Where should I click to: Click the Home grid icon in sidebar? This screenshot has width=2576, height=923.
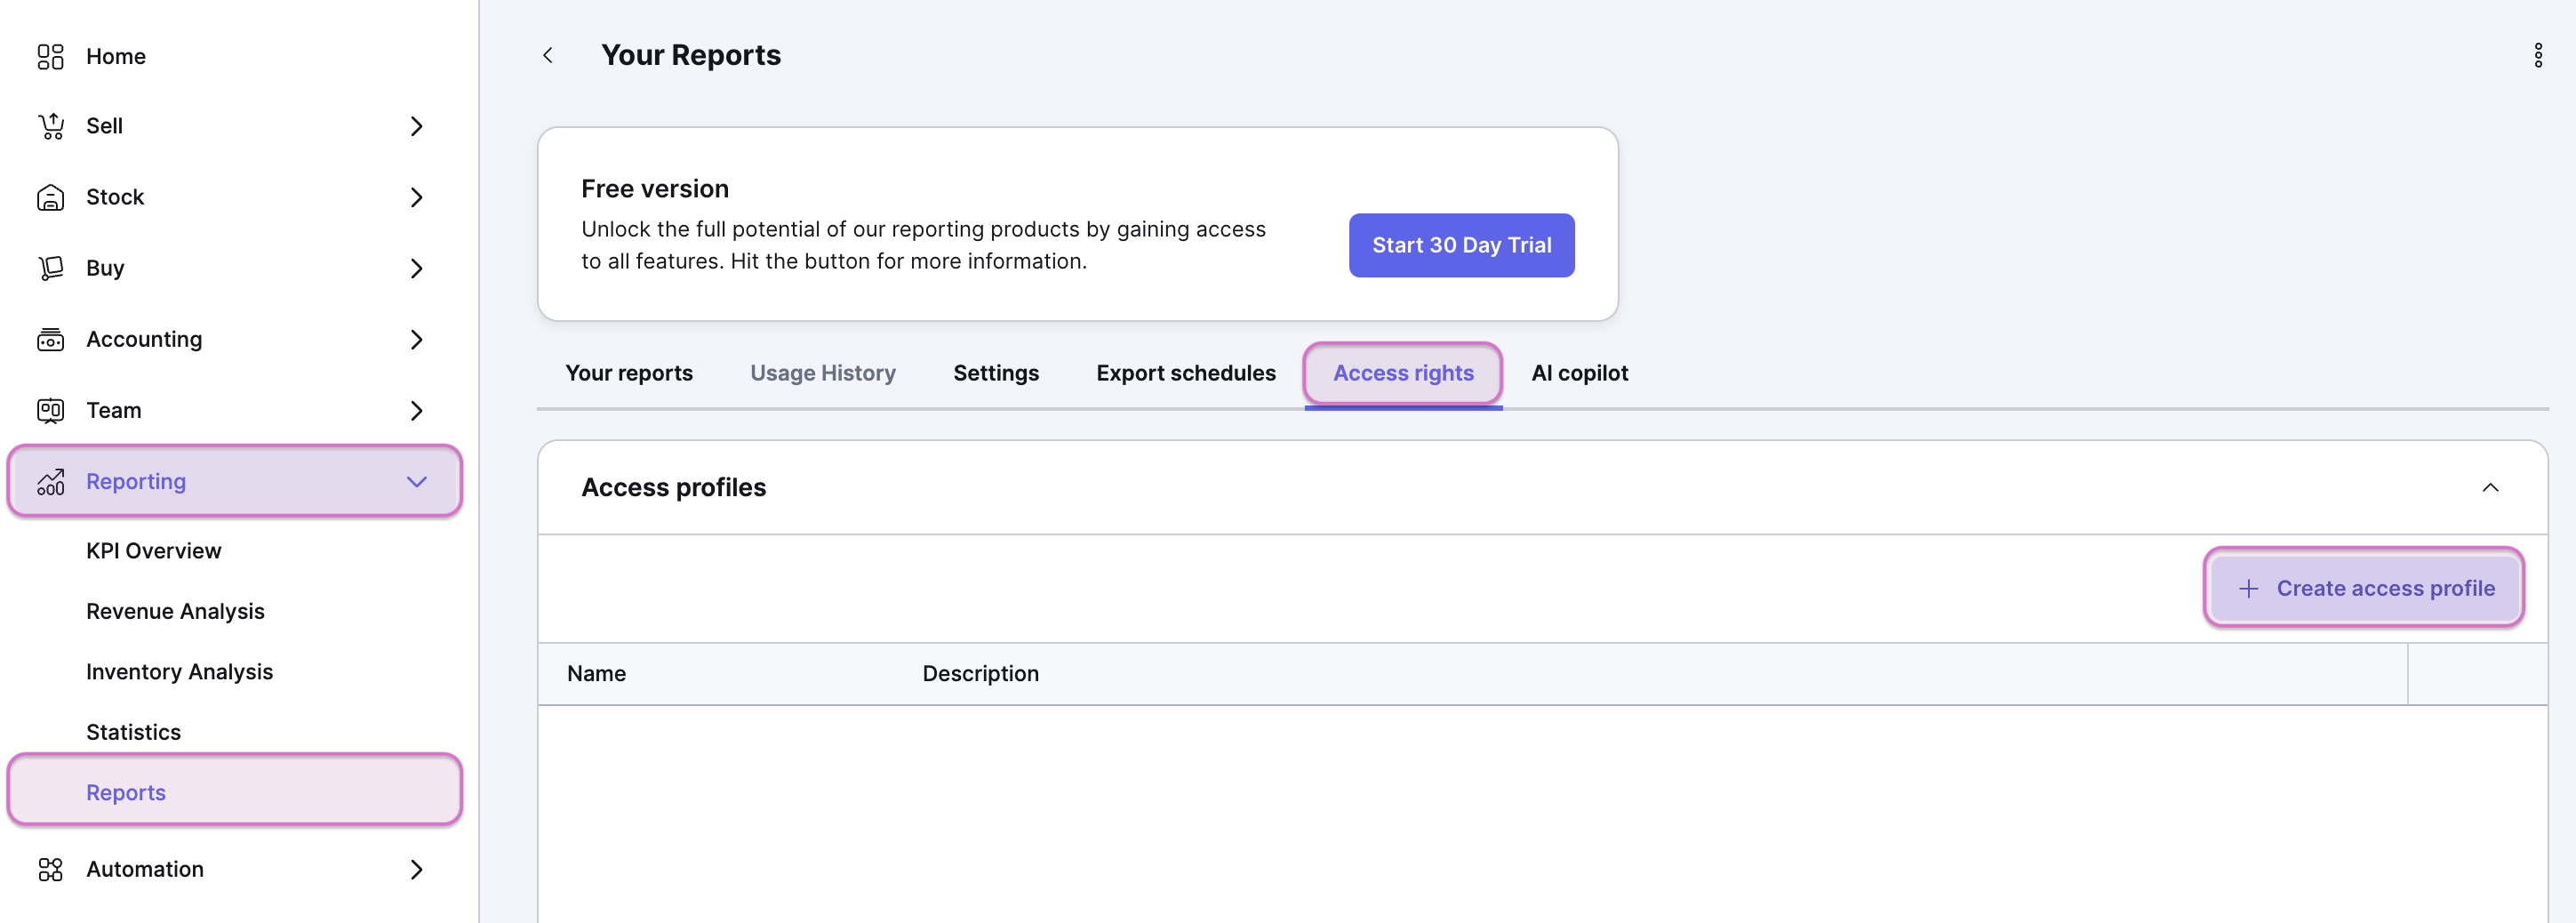coord(50,57)
